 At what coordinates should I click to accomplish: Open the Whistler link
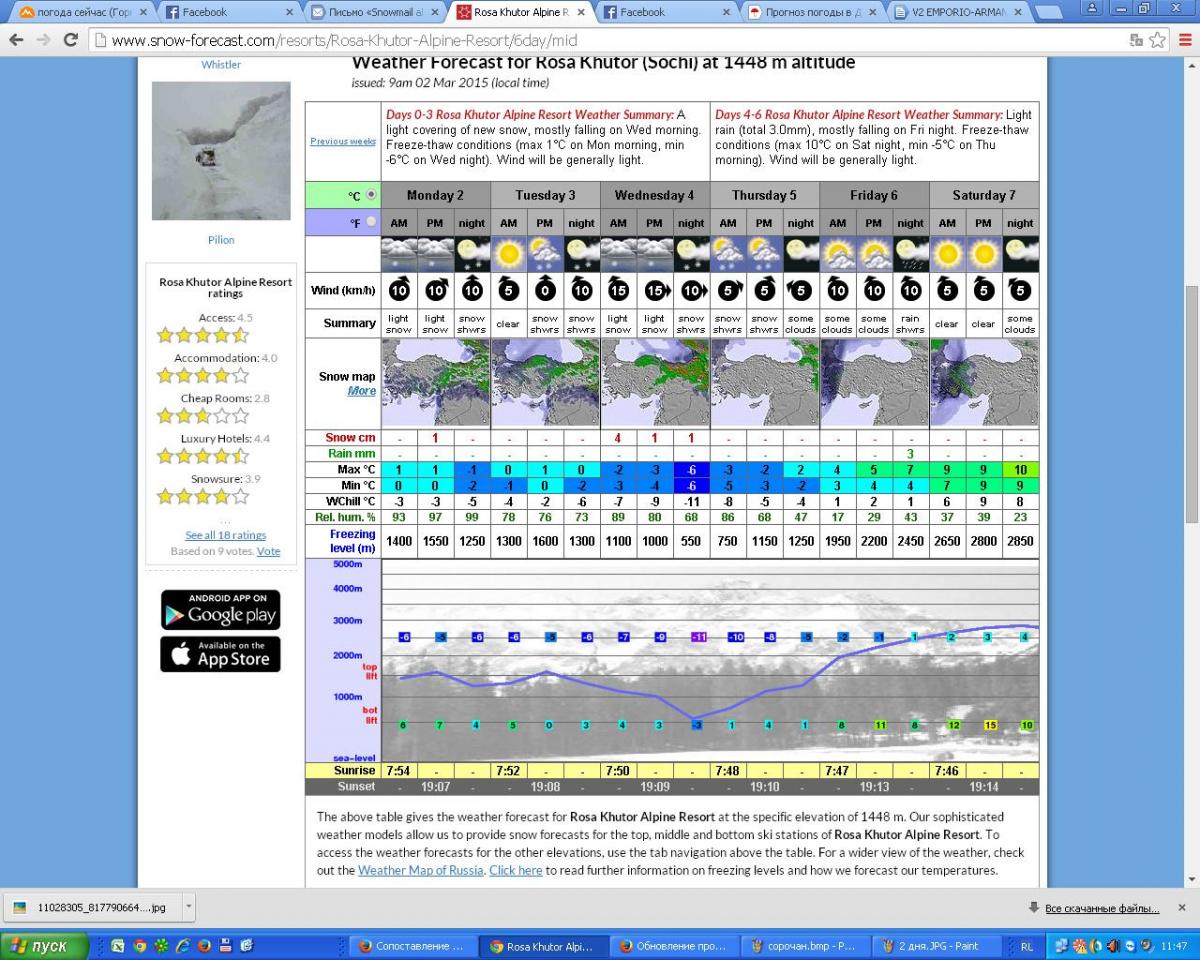click(221, 64)
